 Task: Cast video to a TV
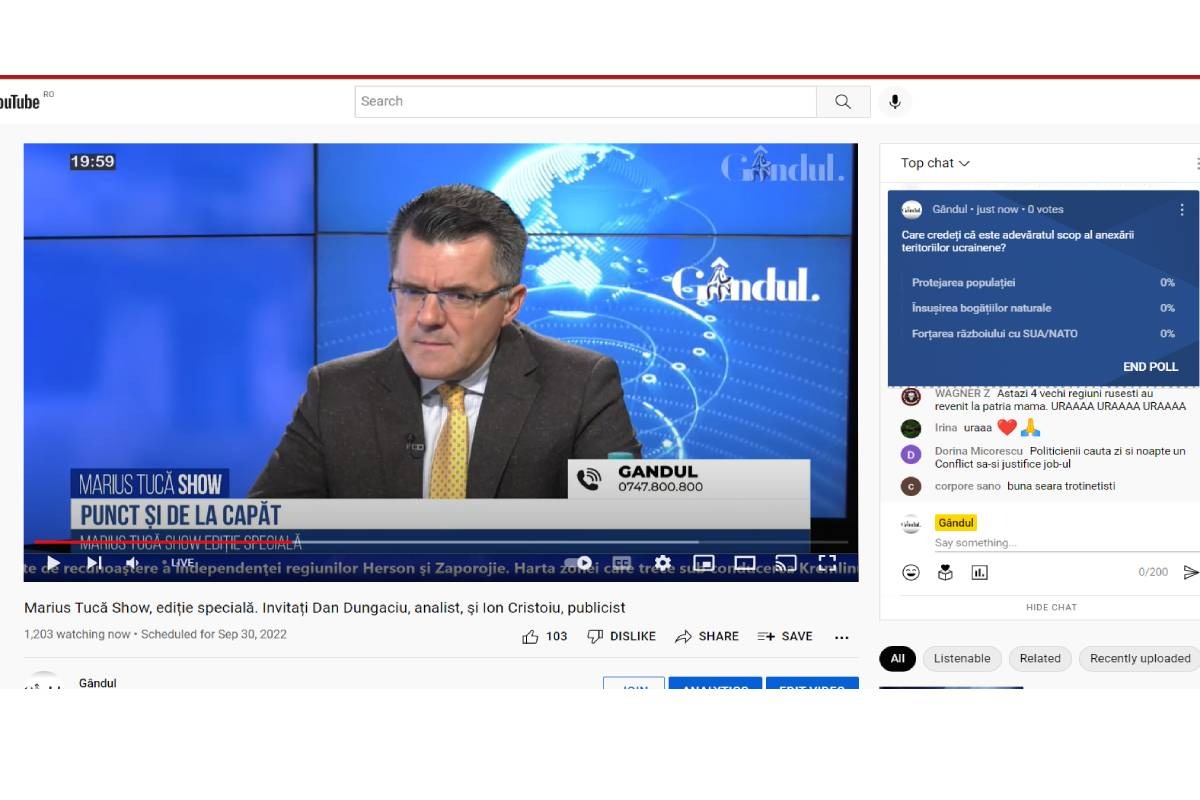click(x=786, y=563)
